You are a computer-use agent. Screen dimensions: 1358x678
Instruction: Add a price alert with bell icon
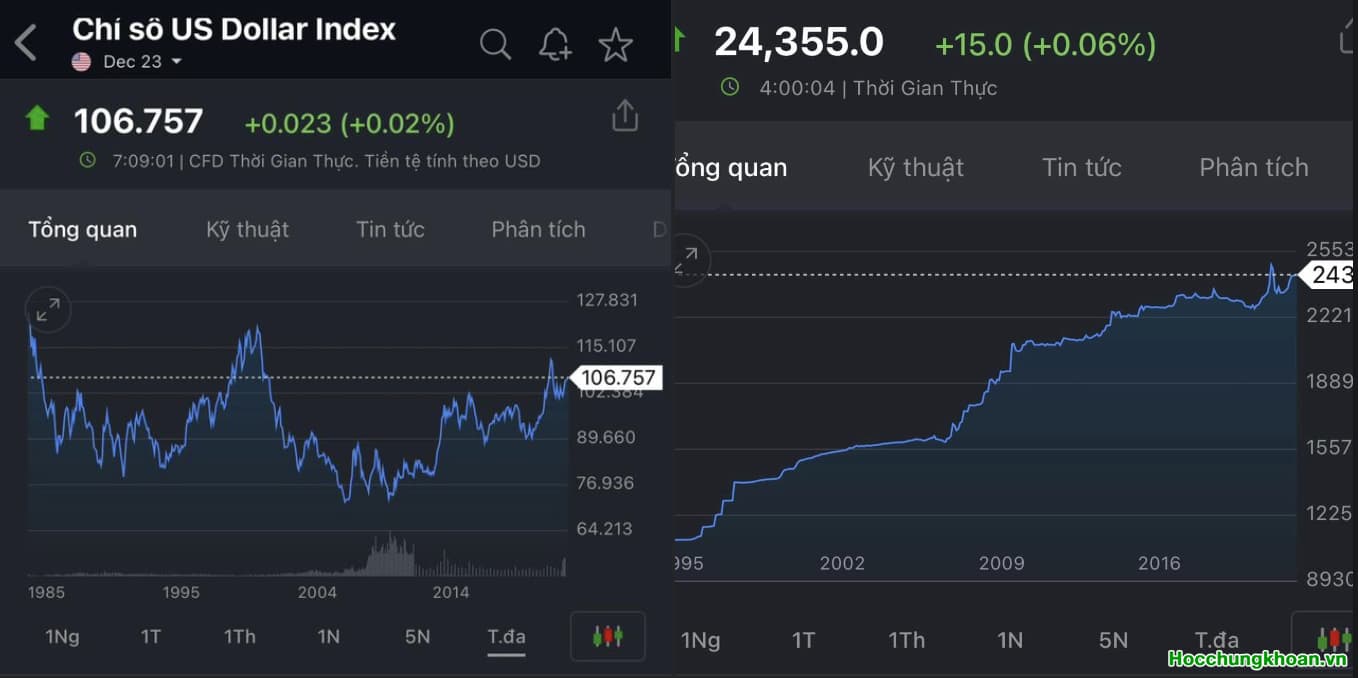(555, 44)
